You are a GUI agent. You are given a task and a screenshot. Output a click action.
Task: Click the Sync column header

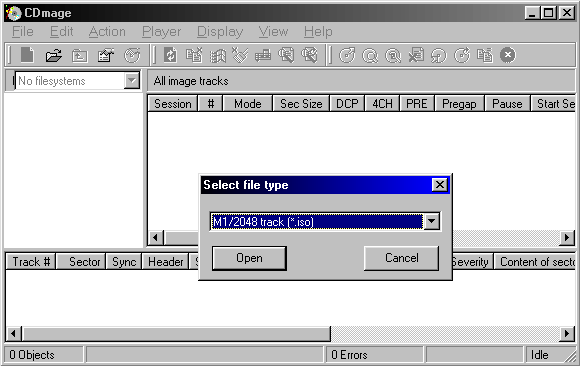pyautogui.click(x=124, y=262)
